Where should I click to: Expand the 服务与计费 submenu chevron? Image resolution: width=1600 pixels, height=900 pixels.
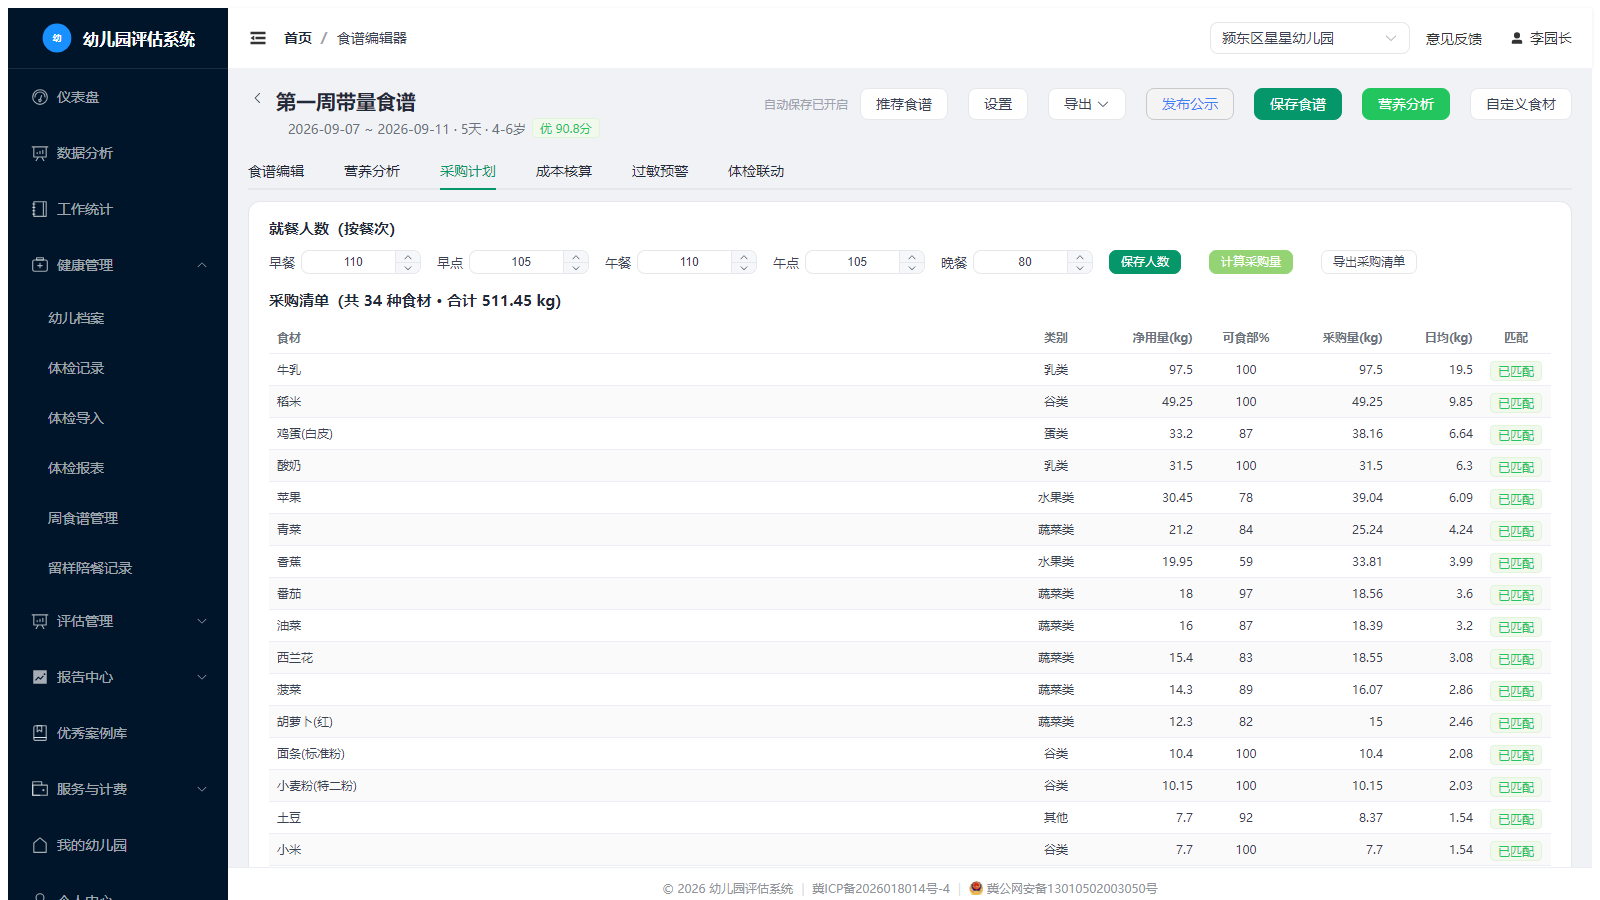(202, 789)
